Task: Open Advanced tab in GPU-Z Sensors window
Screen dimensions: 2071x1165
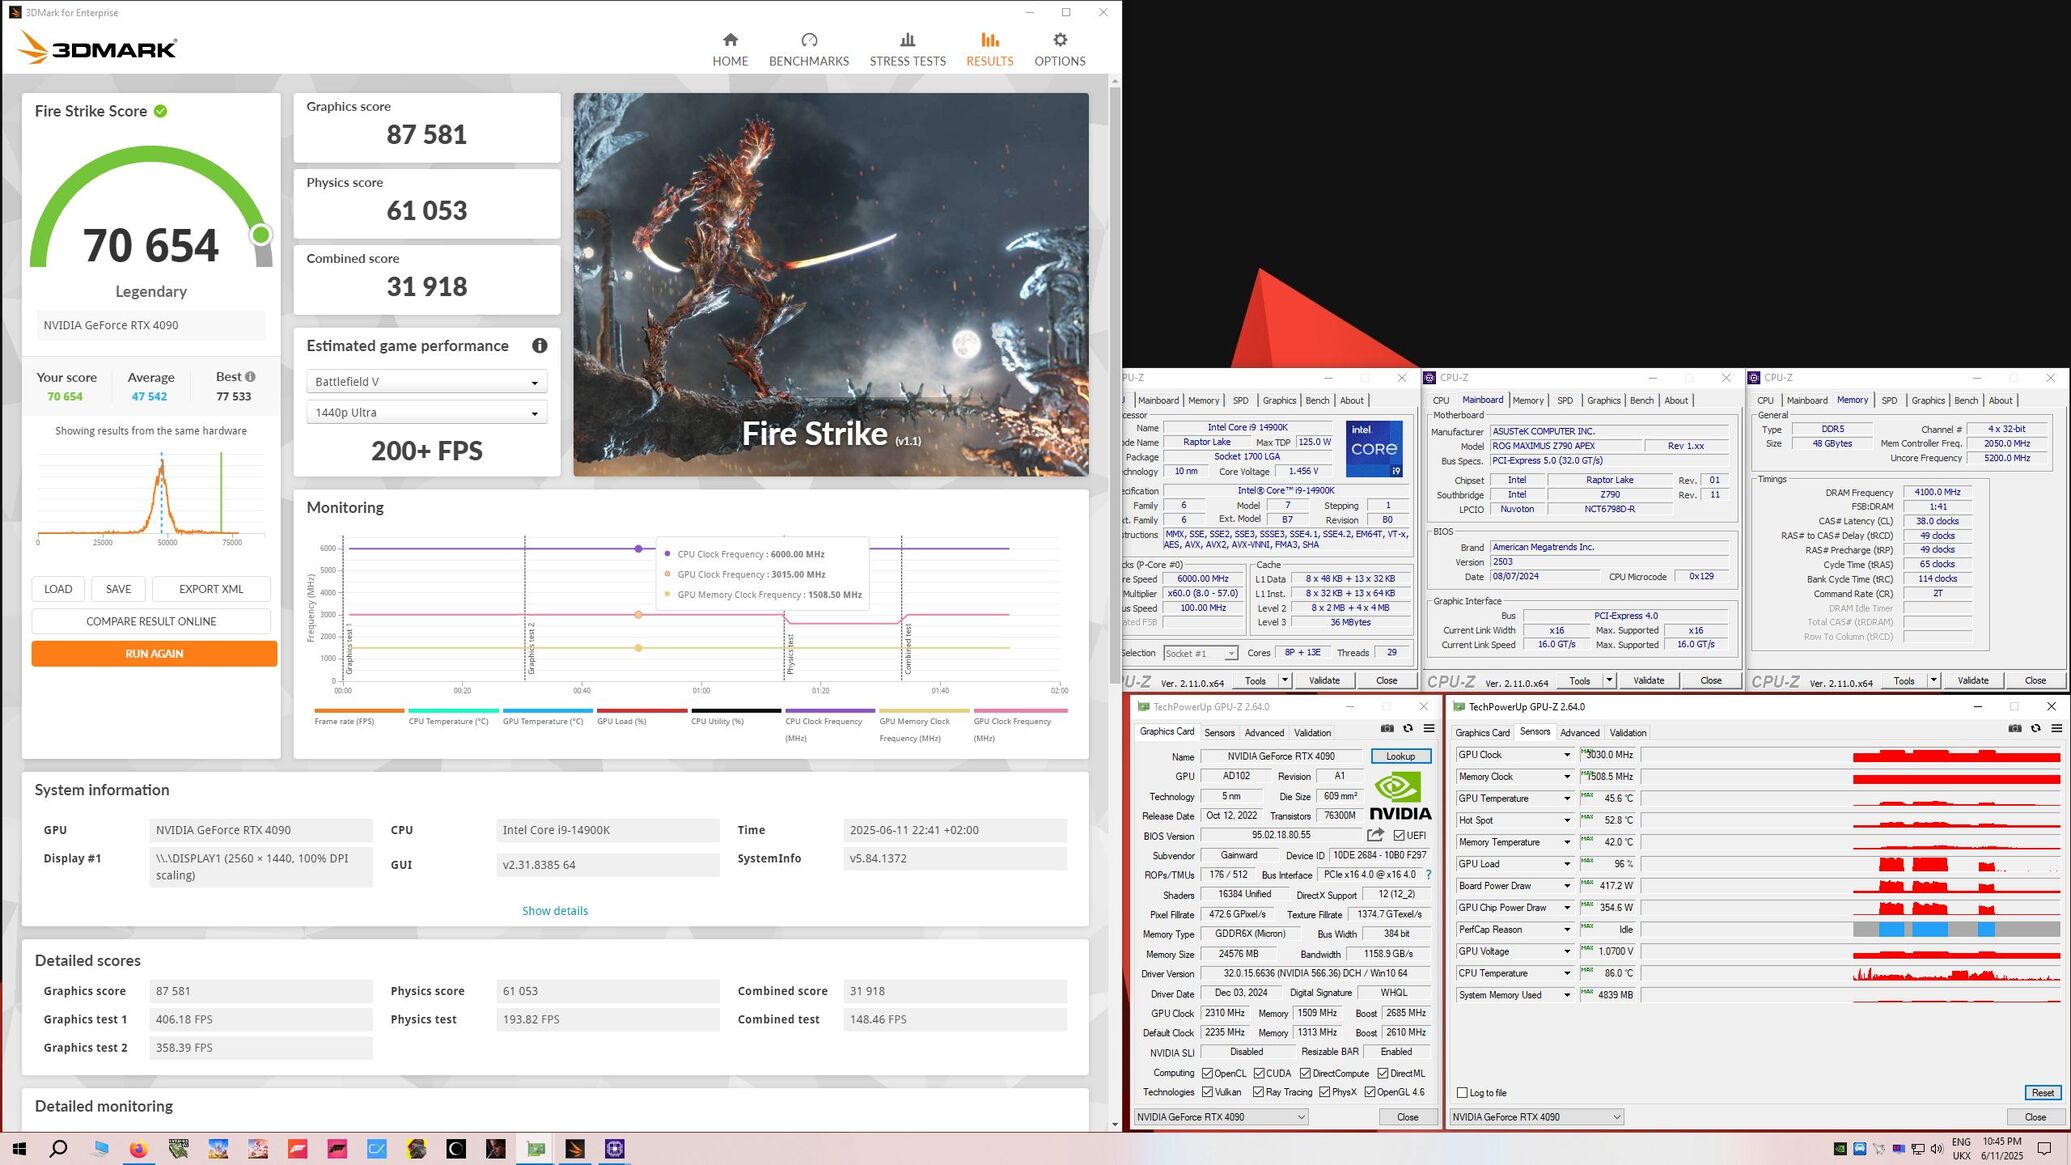Action: (x=1579, y=733)
